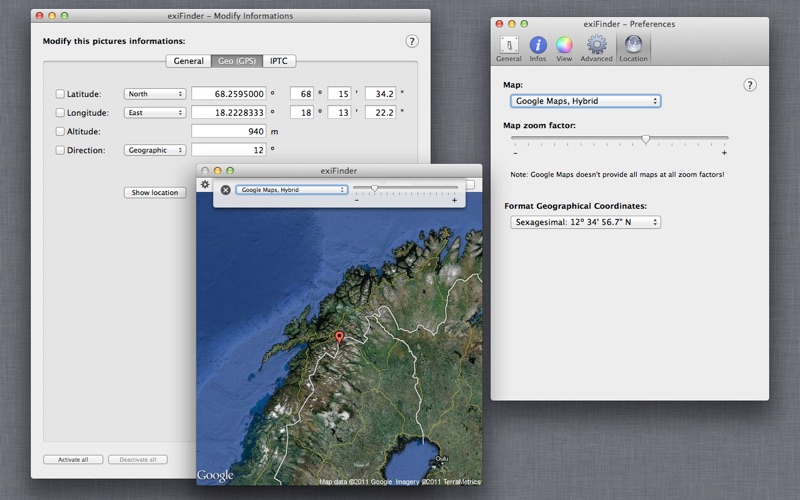Enable the Longitude checkbox
The height and width of the screenshot is (500, 800).
pyautogui.click(x=60, y=112)
